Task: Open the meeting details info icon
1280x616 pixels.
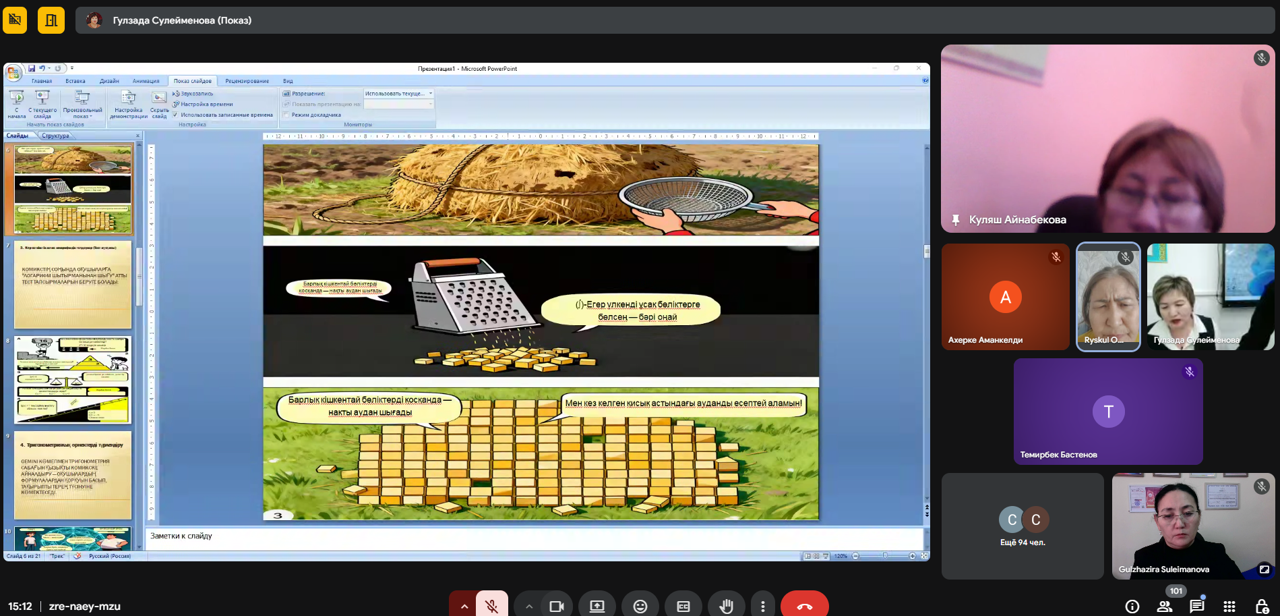Action: [1132, 606]
